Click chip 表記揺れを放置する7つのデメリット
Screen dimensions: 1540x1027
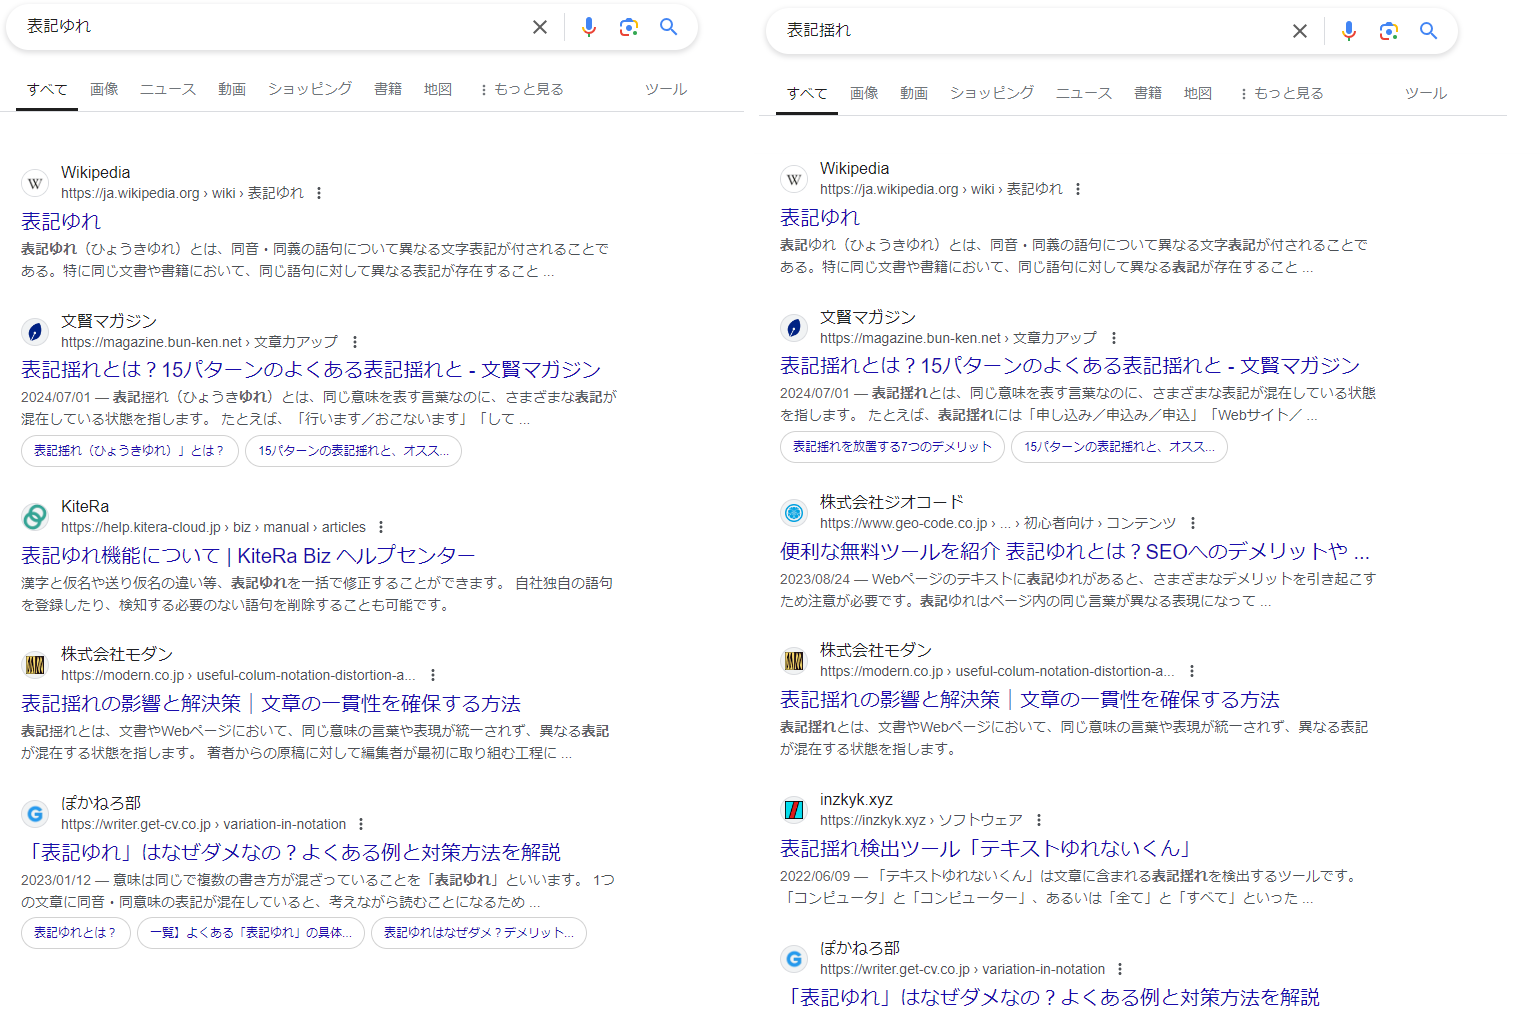[892, 447]
